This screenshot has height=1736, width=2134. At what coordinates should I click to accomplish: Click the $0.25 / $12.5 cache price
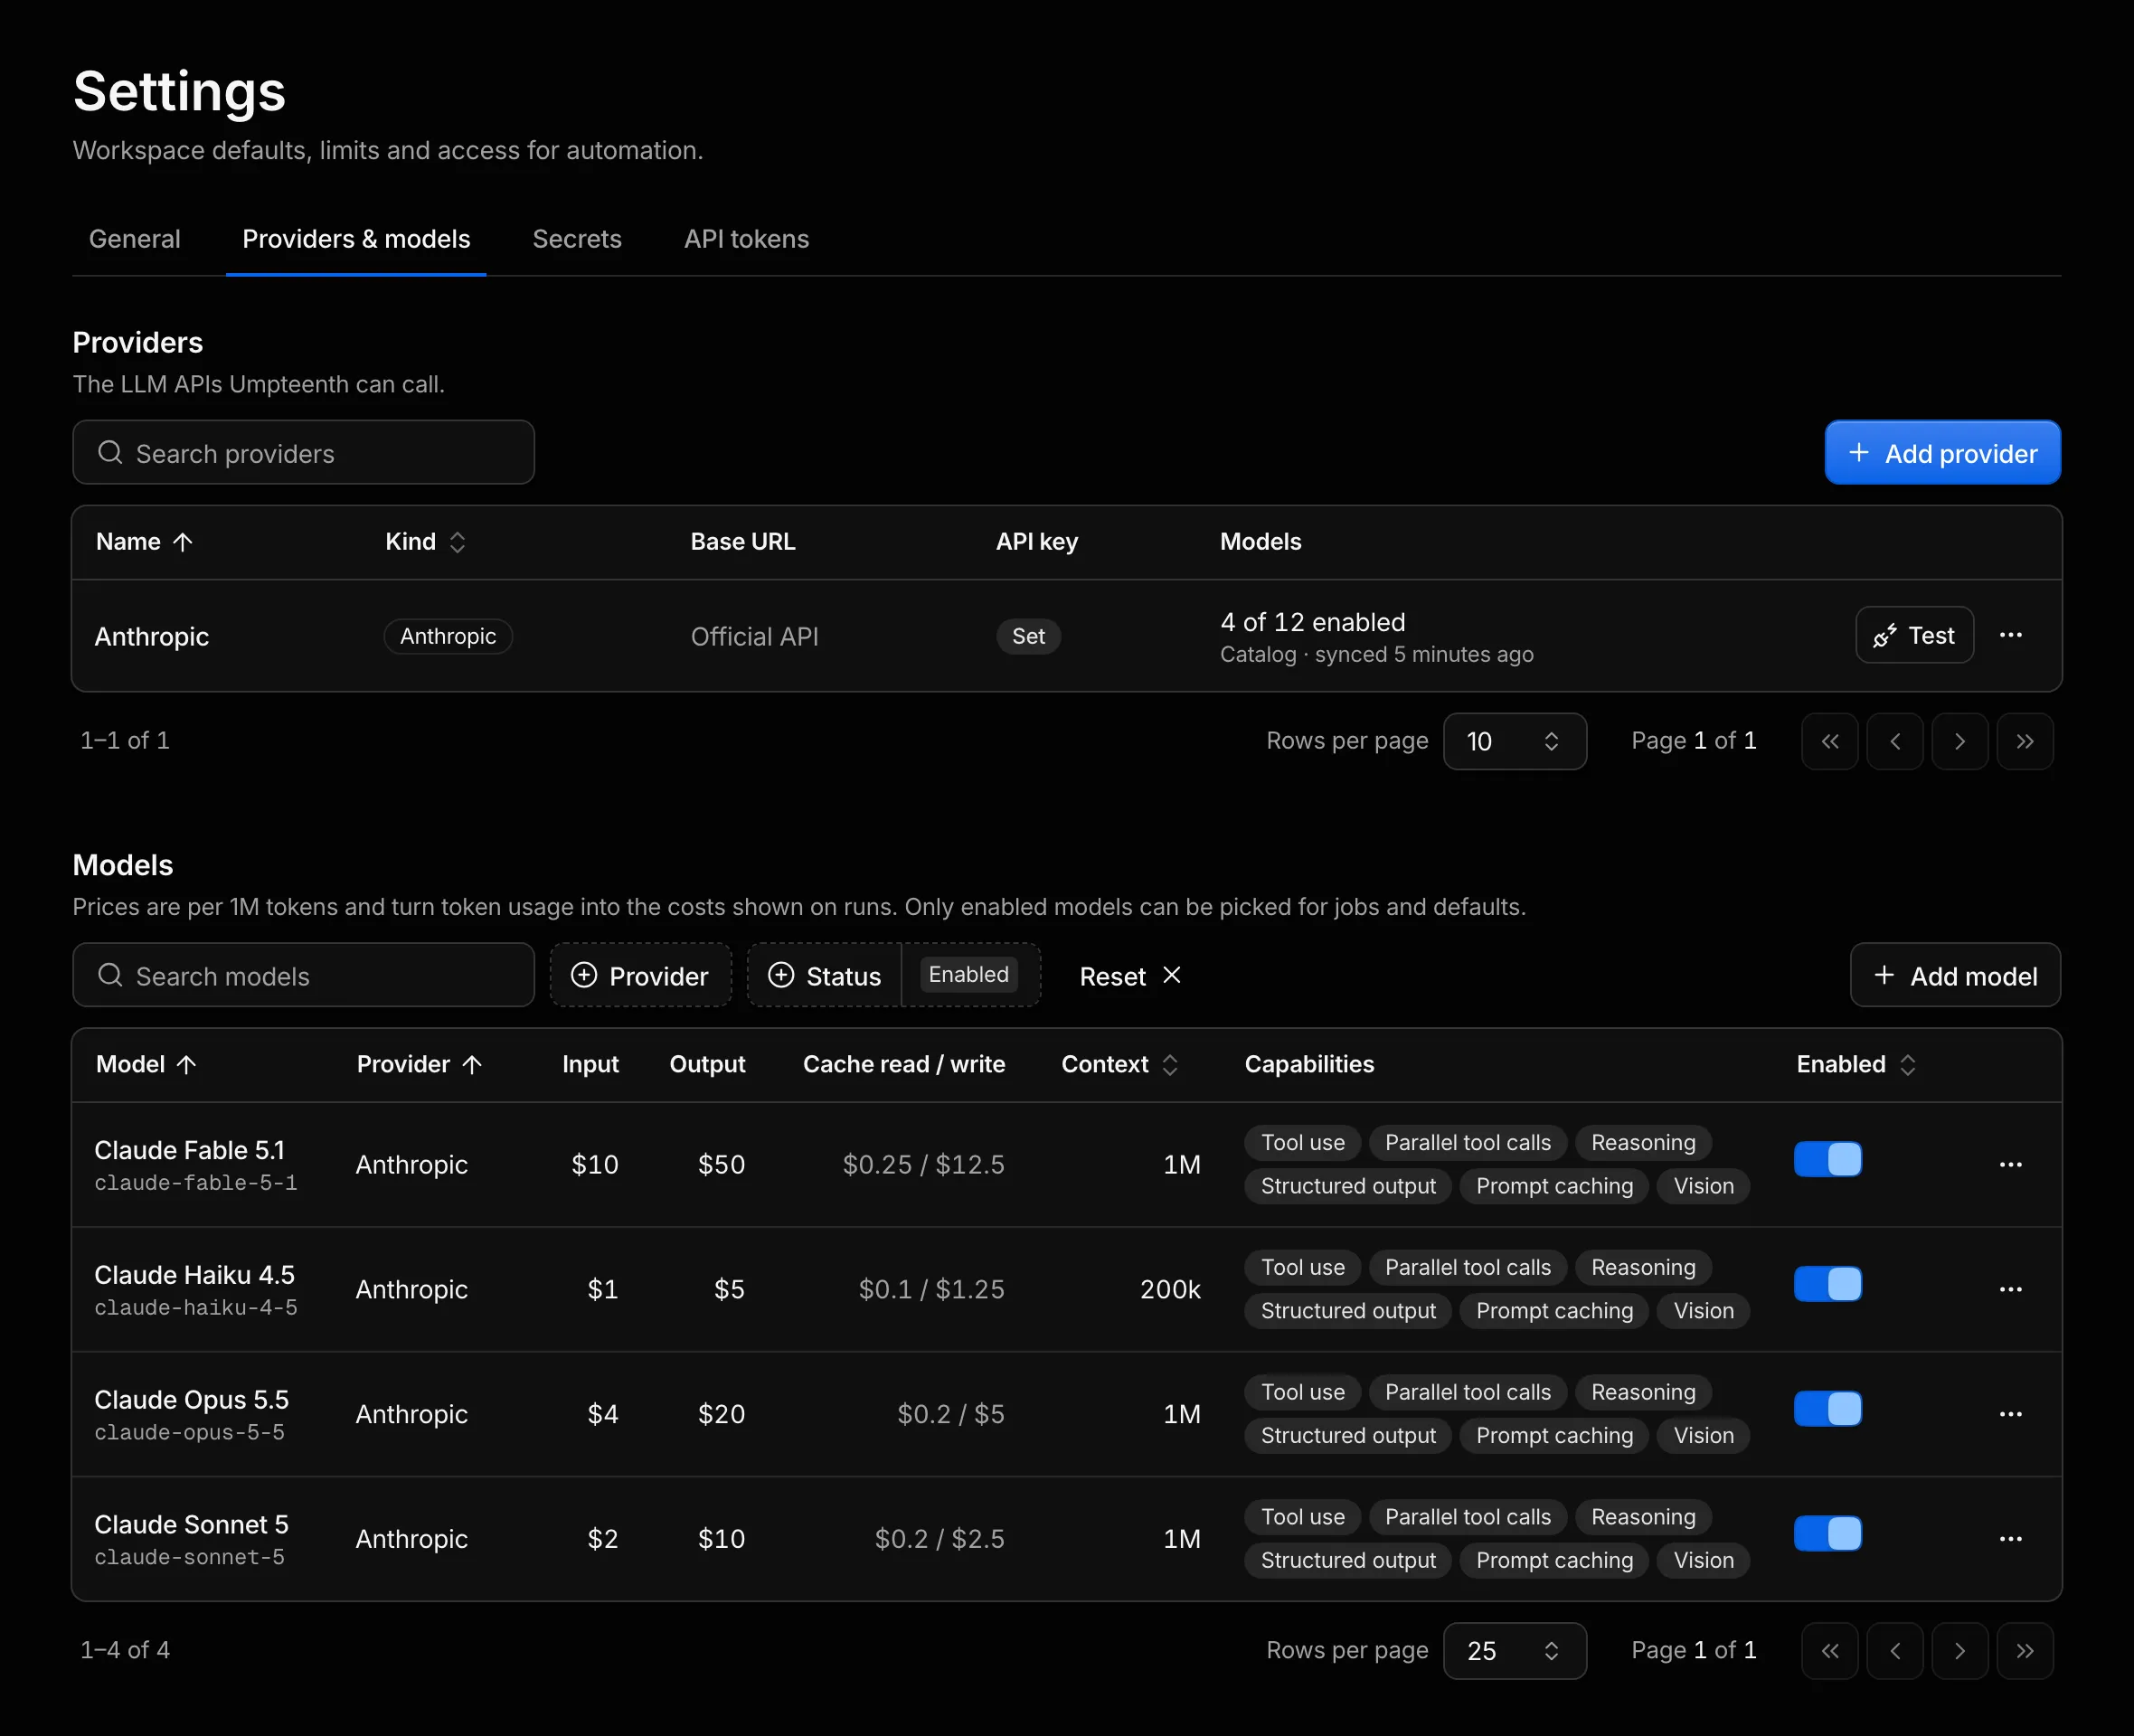[923, 1165]
